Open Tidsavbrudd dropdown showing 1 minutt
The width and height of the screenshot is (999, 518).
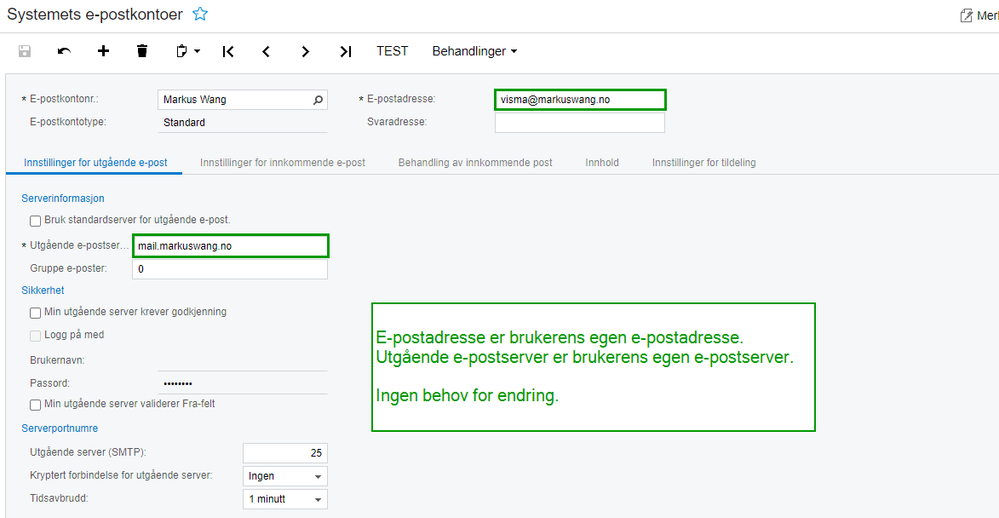click(x=285, y=499)
